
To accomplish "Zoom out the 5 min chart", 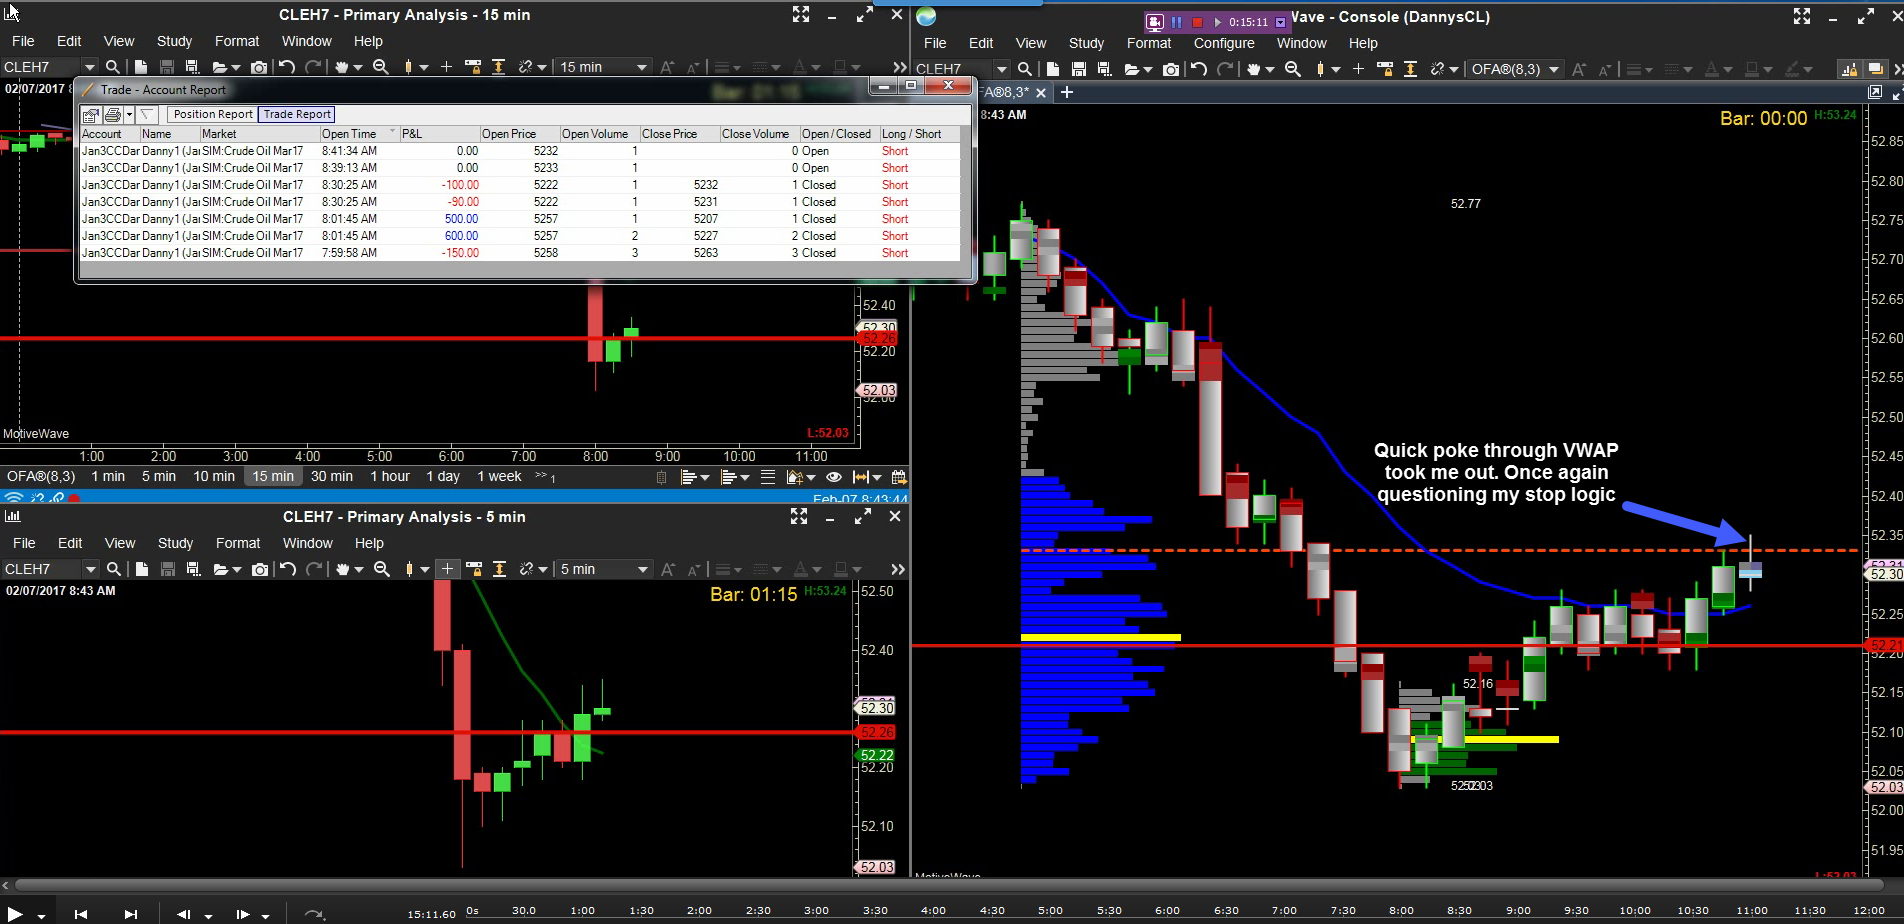I will (x=382, y=569).
